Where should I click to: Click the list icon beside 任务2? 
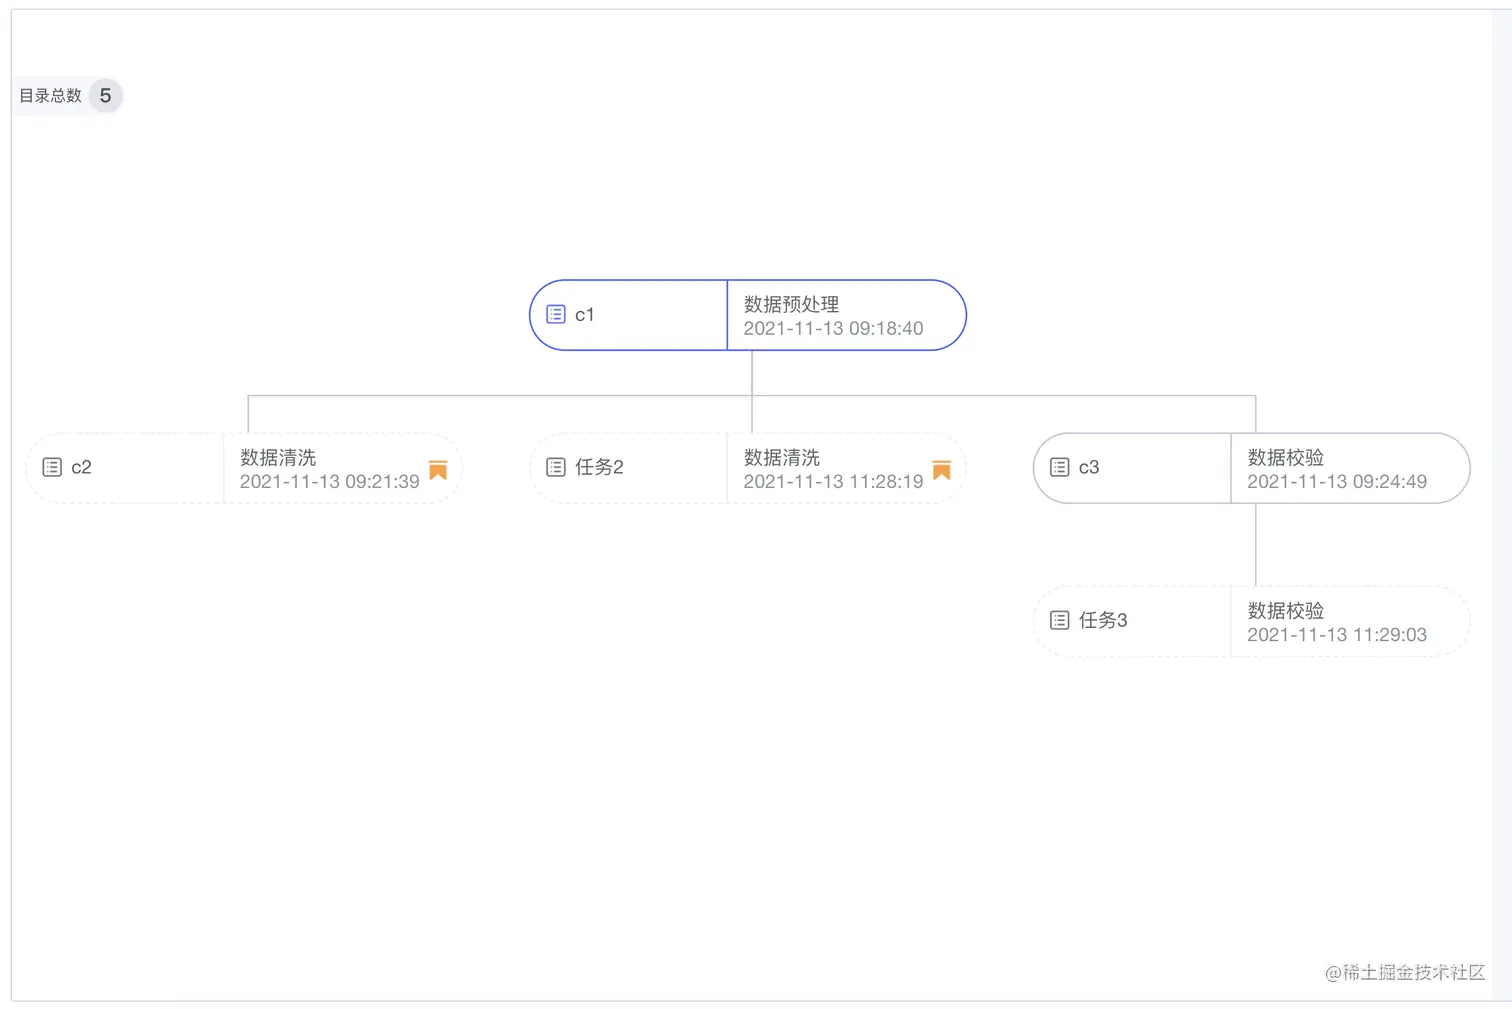556,467
